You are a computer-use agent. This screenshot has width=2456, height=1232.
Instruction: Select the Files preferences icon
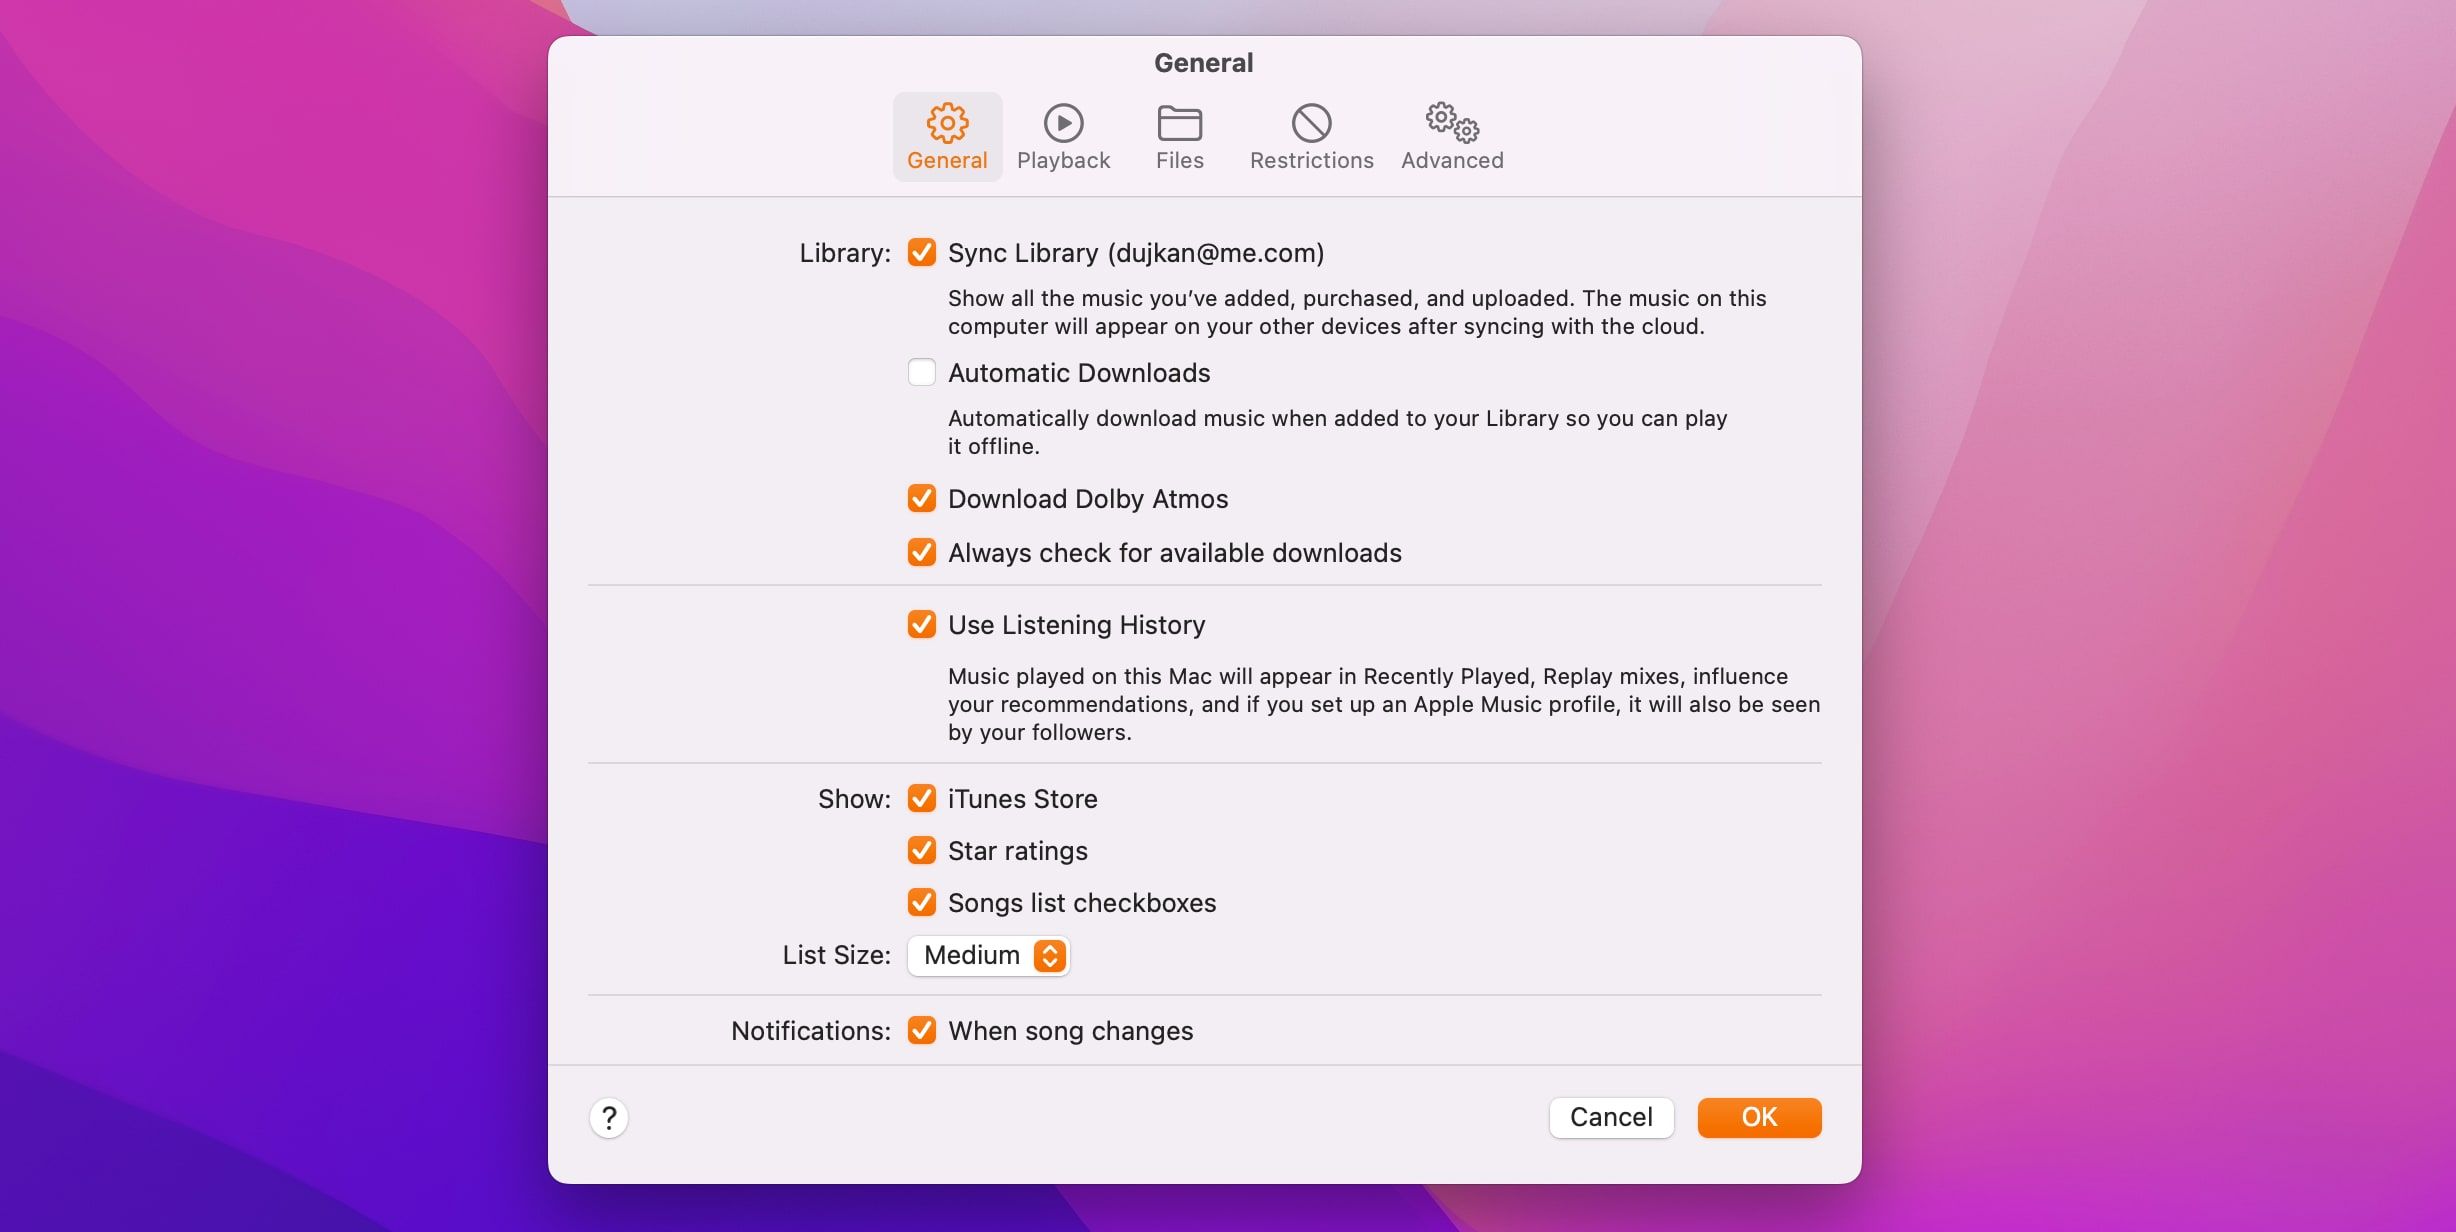[x=1179, y=124]
